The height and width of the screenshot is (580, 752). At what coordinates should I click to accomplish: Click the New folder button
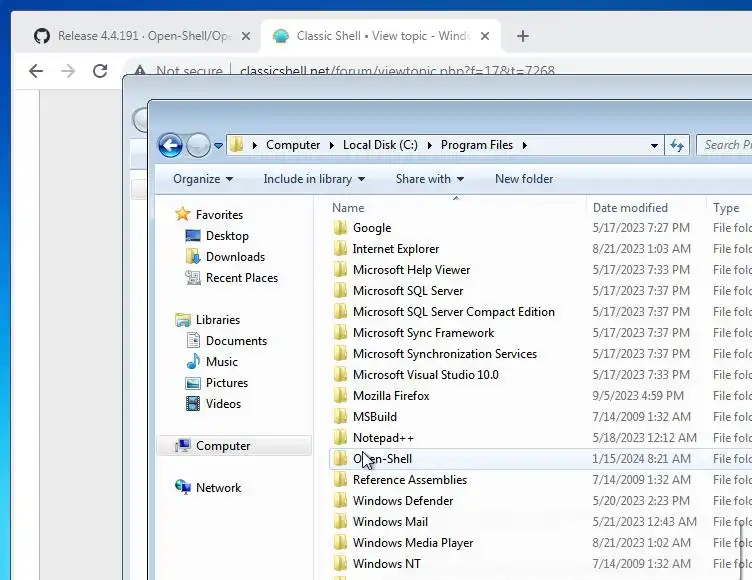524,179
